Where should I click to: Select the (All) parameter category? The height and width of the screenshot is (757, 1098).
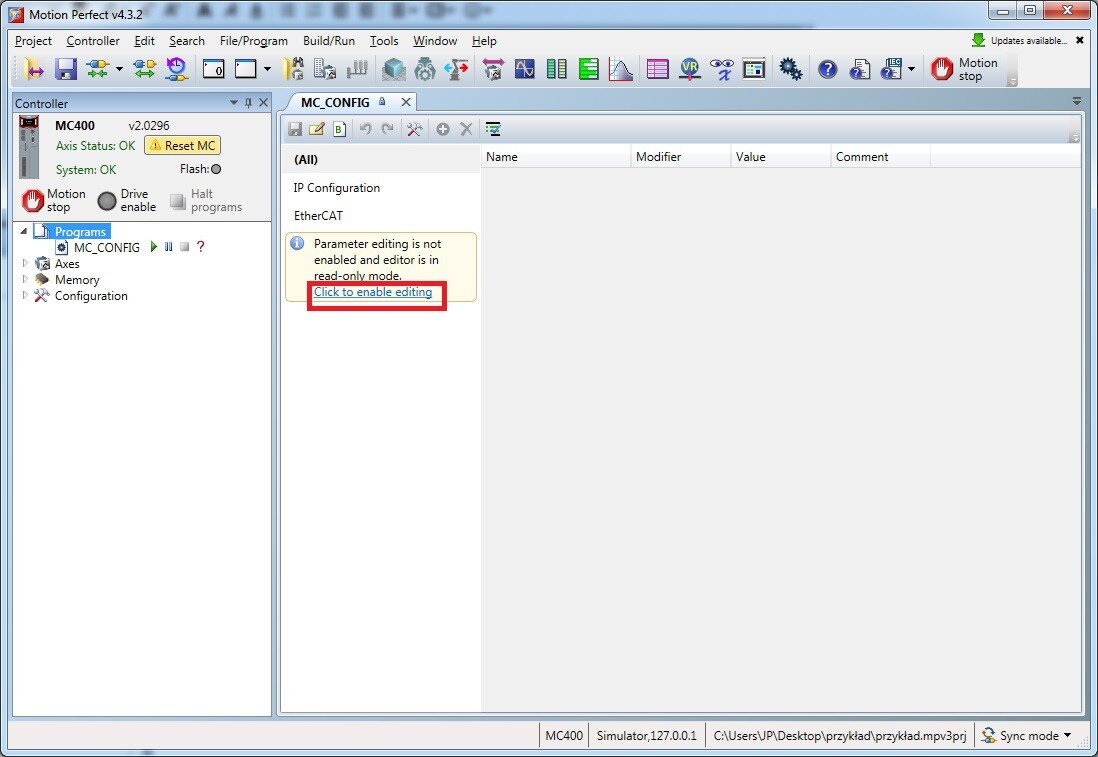pos(381,160)
